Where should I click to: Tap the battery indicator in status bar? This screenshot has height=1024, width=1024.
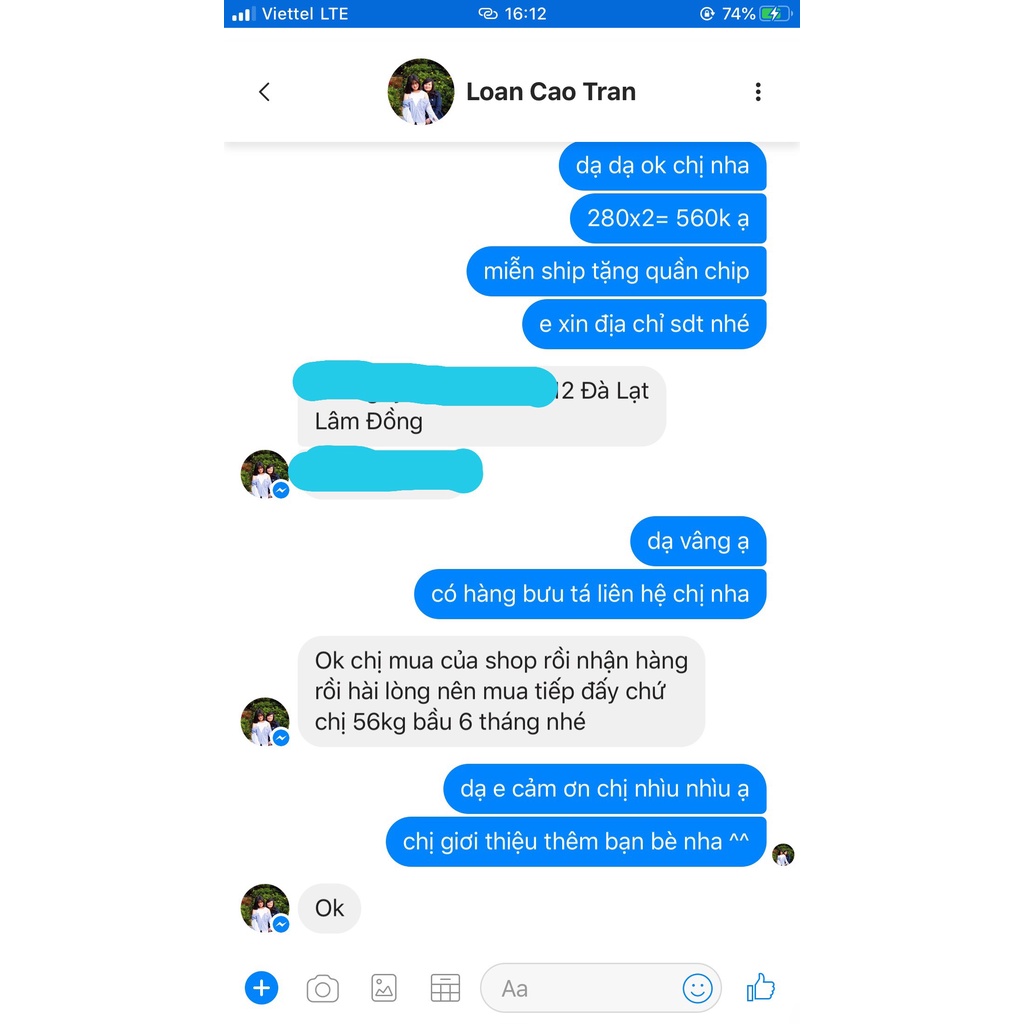pyautogui.click(x=775, y=14)
